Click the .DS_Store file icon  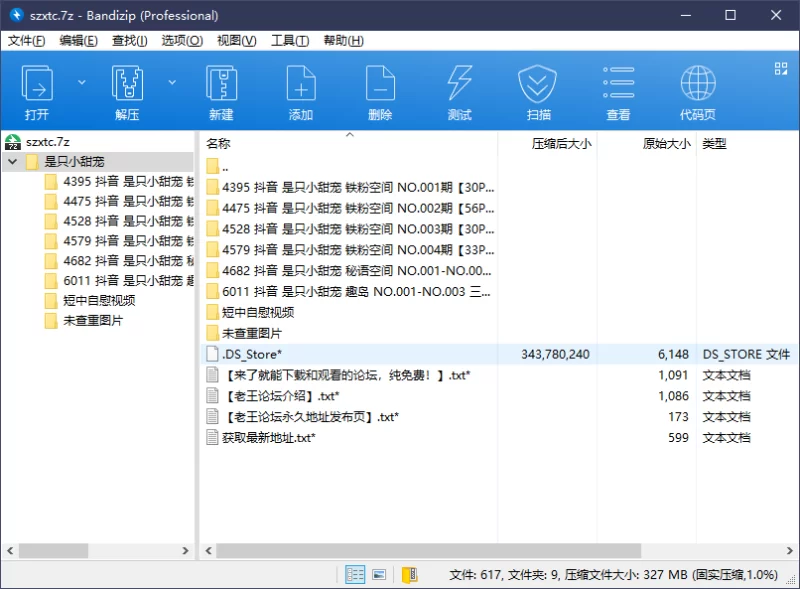pyautogui.click(x=212, y=354)
